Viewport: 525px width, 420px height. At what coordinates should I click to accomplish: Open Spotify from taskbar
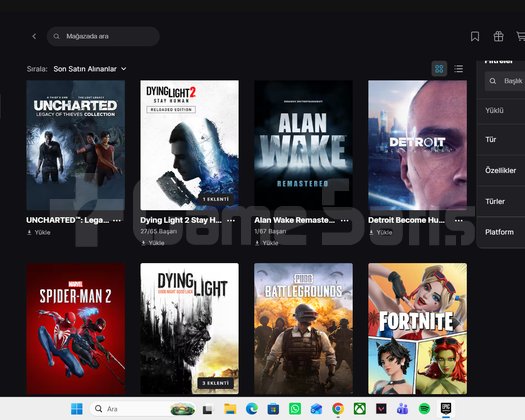coord(424,409)
